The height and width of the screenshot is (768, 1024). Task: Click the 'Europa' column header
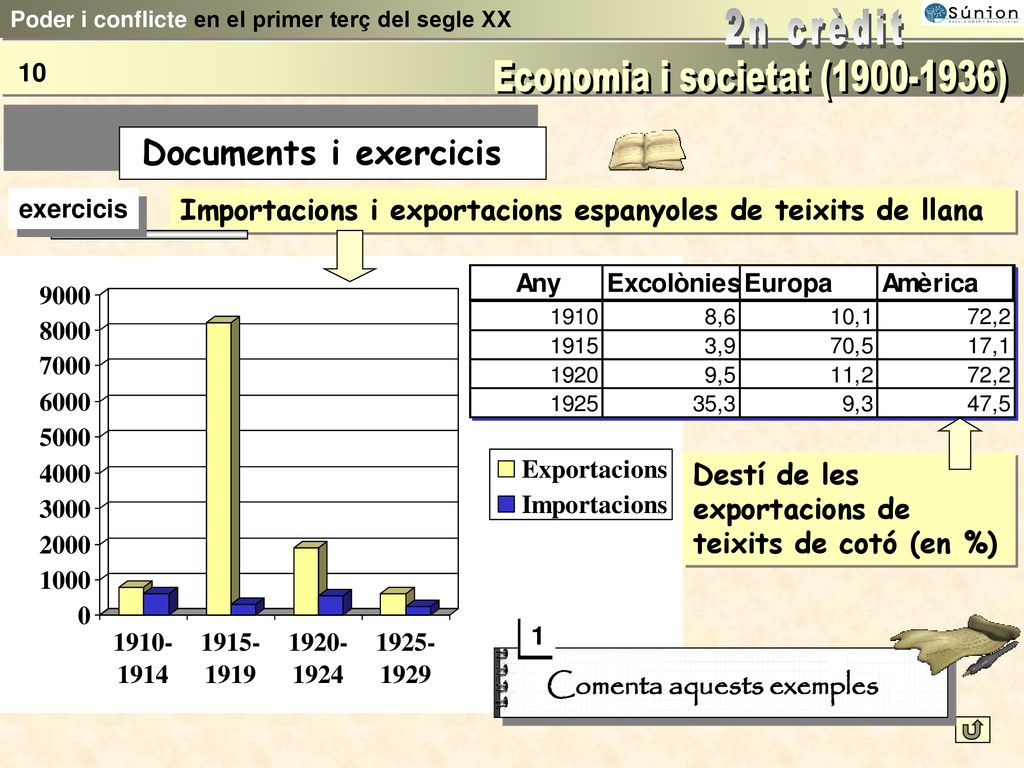[x=808, y=283]
